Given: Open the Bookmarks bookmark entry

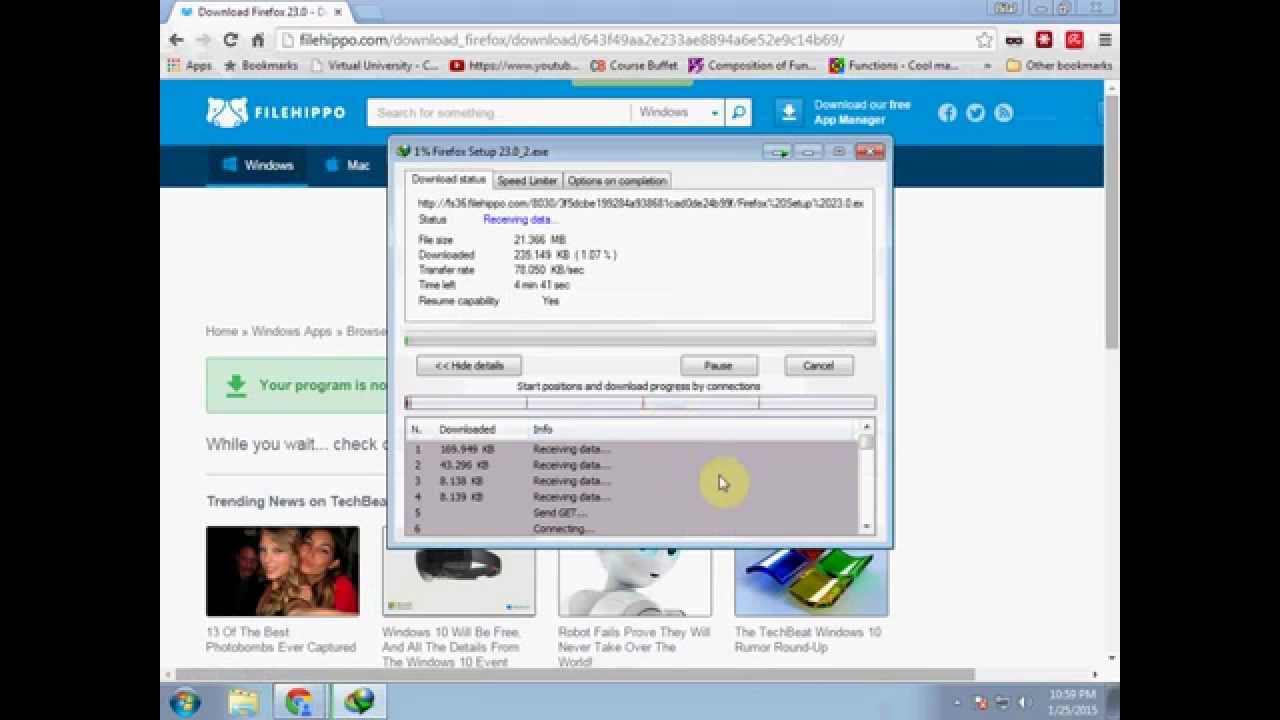Looking at the screenshot, I should pyautogui.click(x=260, y=65).
